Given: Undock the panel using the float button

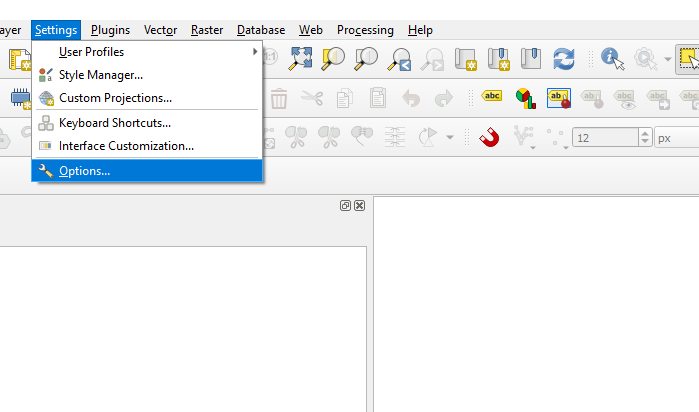Looking at the screenshot, I should point(345,205).
